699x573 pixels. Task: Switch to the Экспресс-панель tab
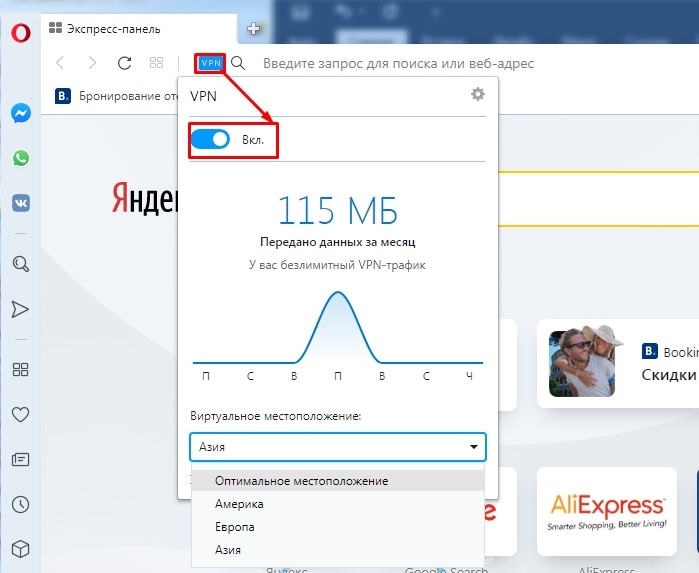[x=139, y=29]
